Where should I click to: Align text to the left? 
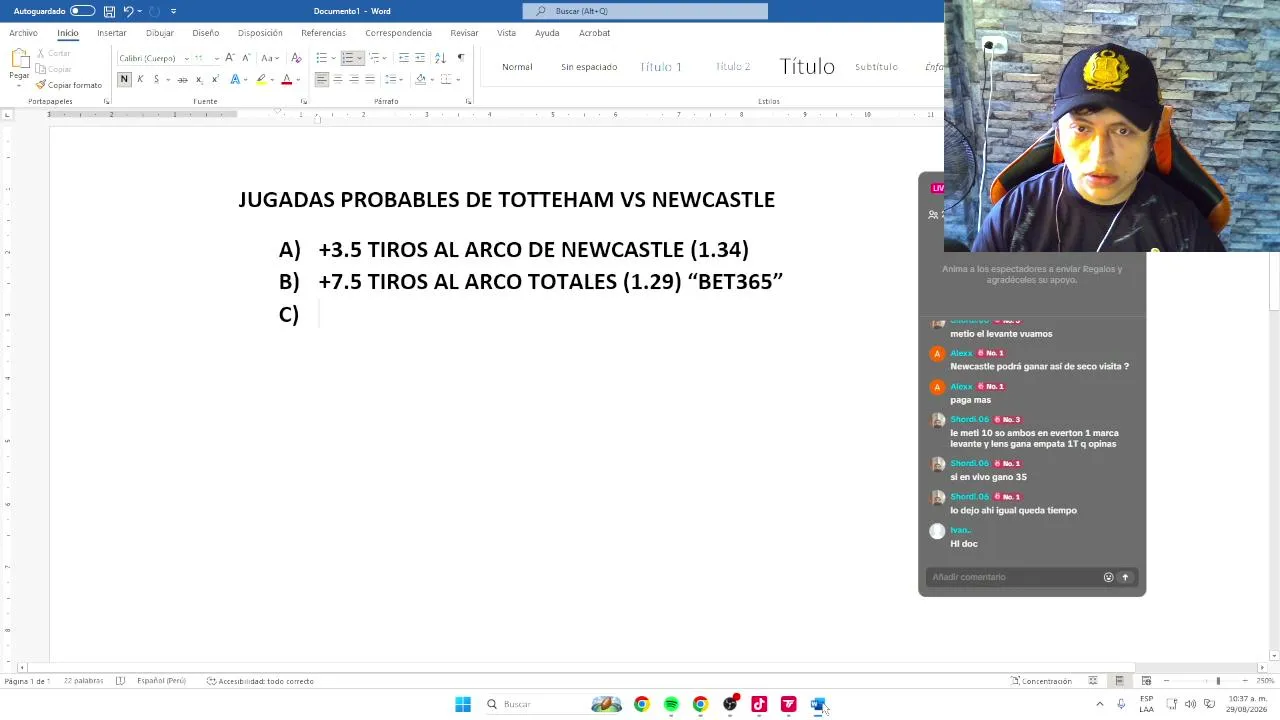pyautogui.click(x=321, y=79)
